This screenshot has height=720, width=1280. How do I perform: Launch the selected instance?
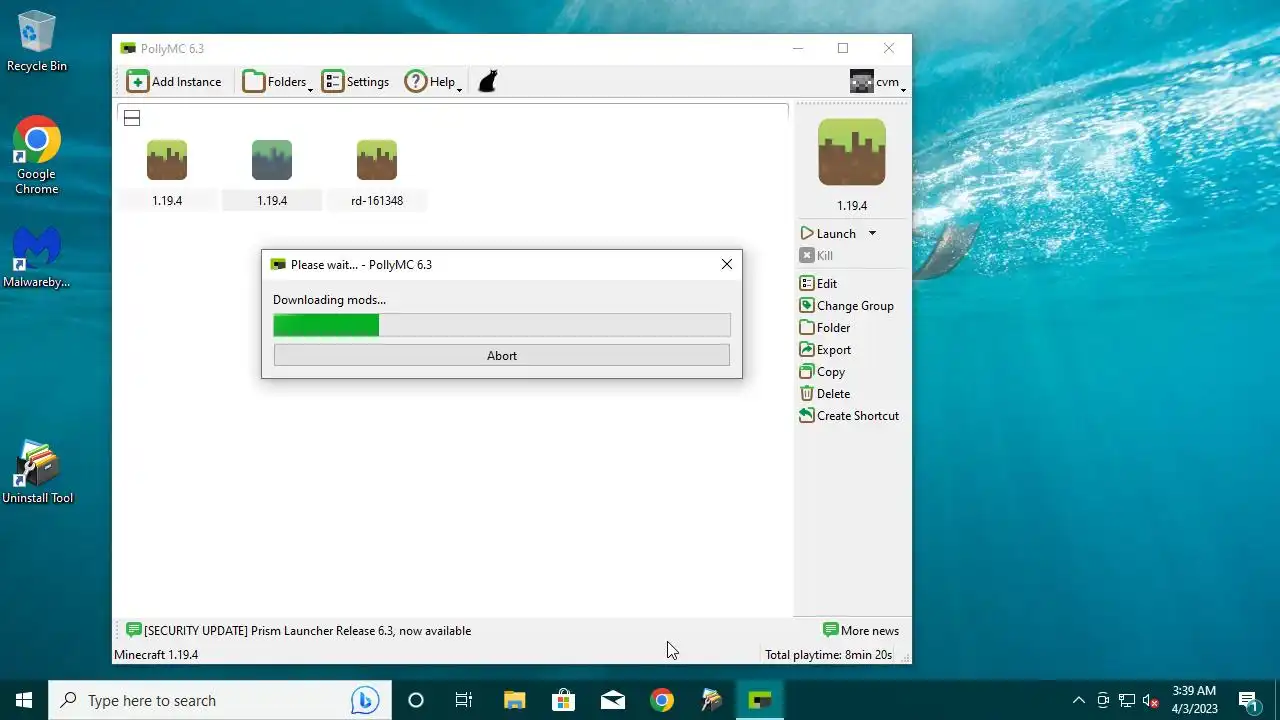coord(828,233)
